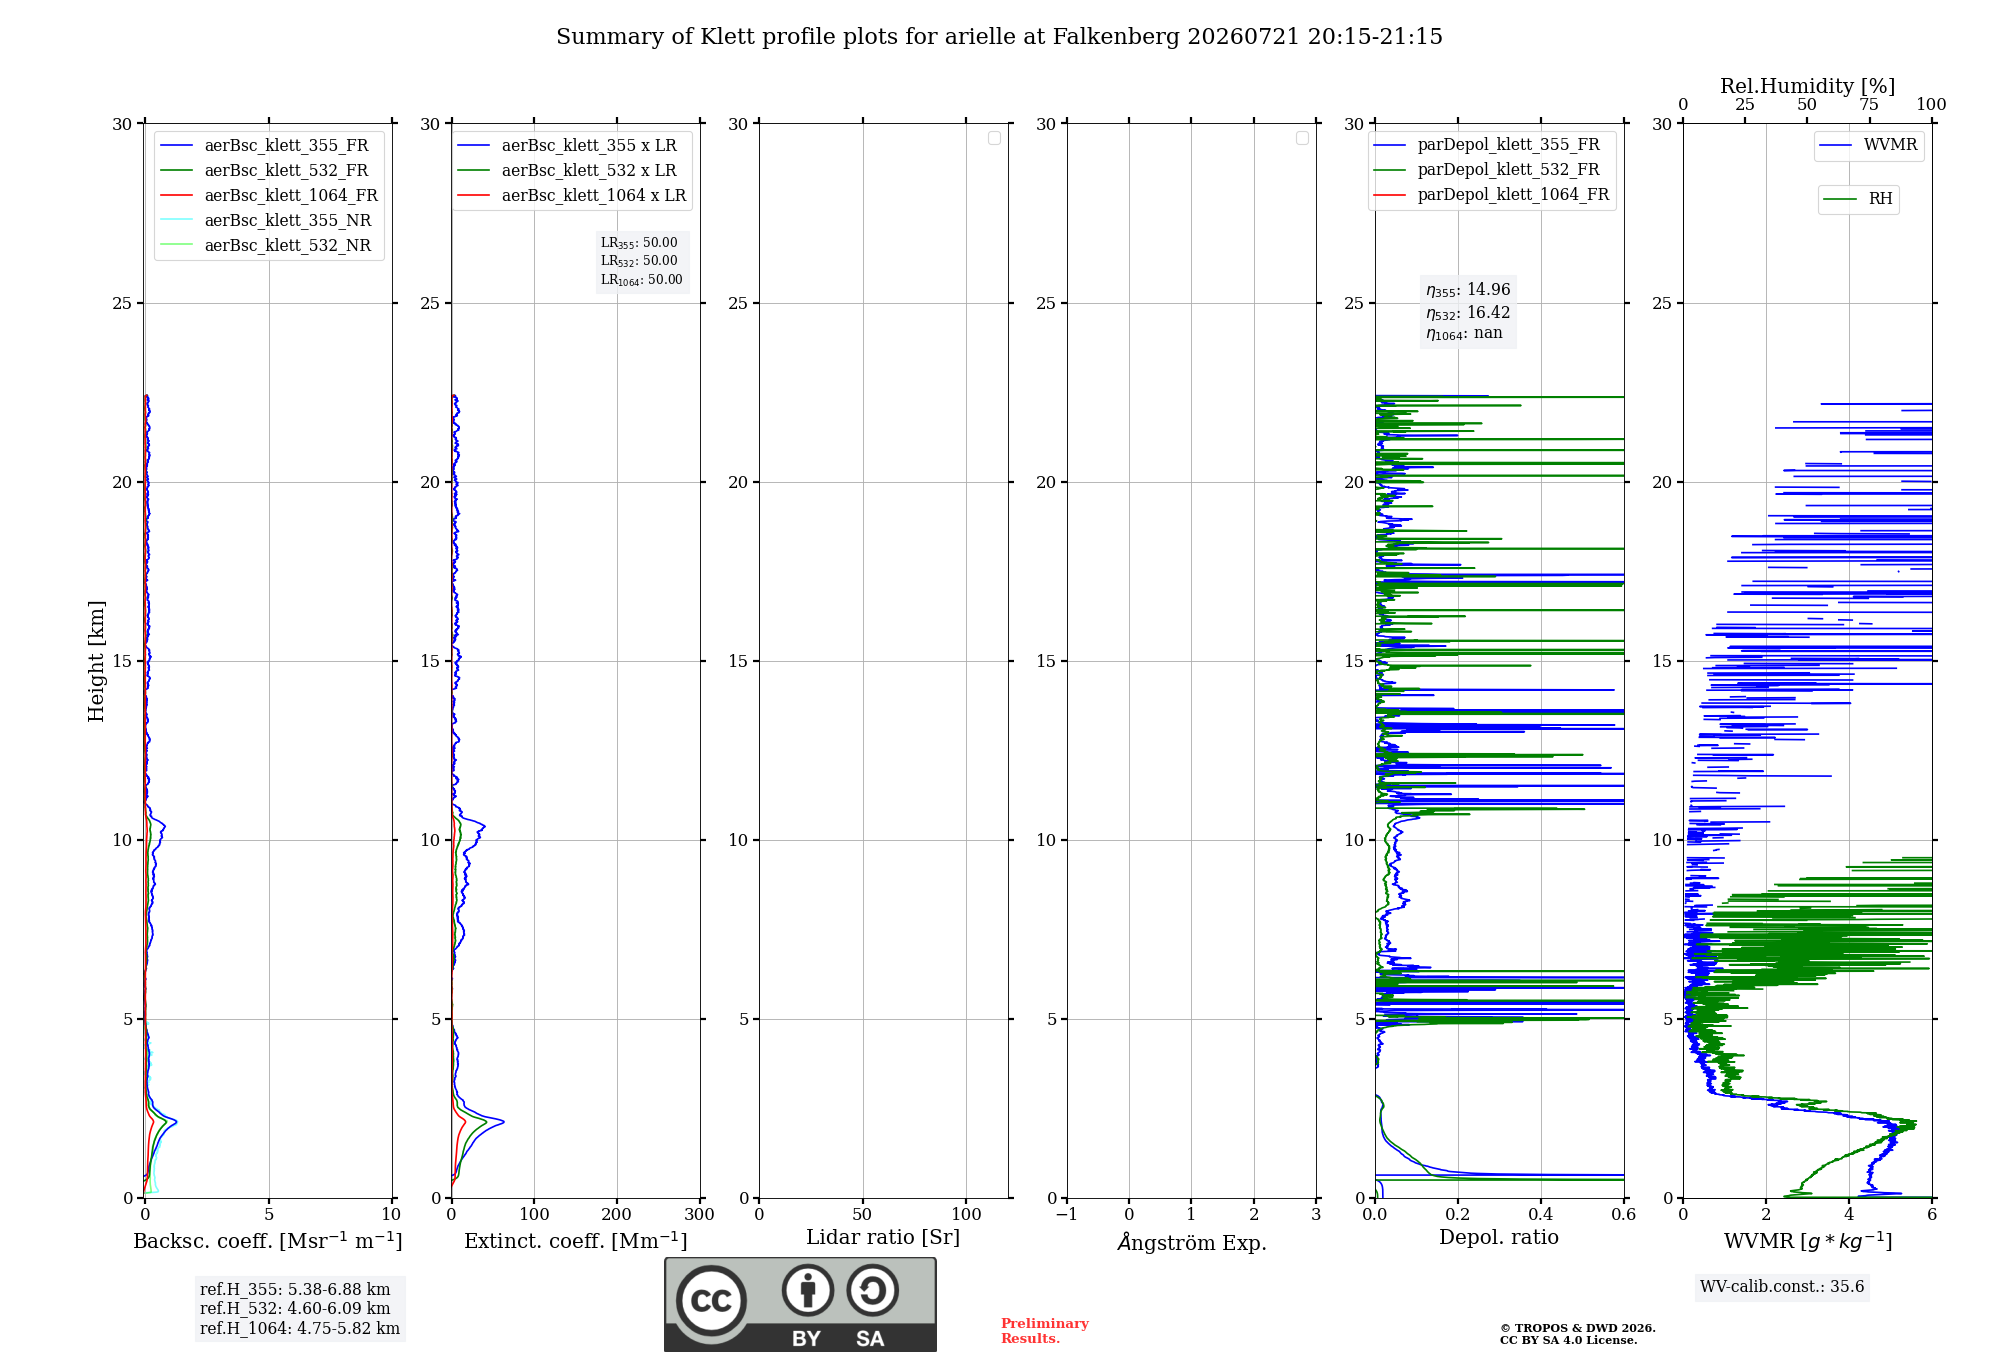The width and height of the screenshot is (2000, 1360).
Task: Click the Rel.Humidity [%] axis title
Action: click(x=1807, y=86)
